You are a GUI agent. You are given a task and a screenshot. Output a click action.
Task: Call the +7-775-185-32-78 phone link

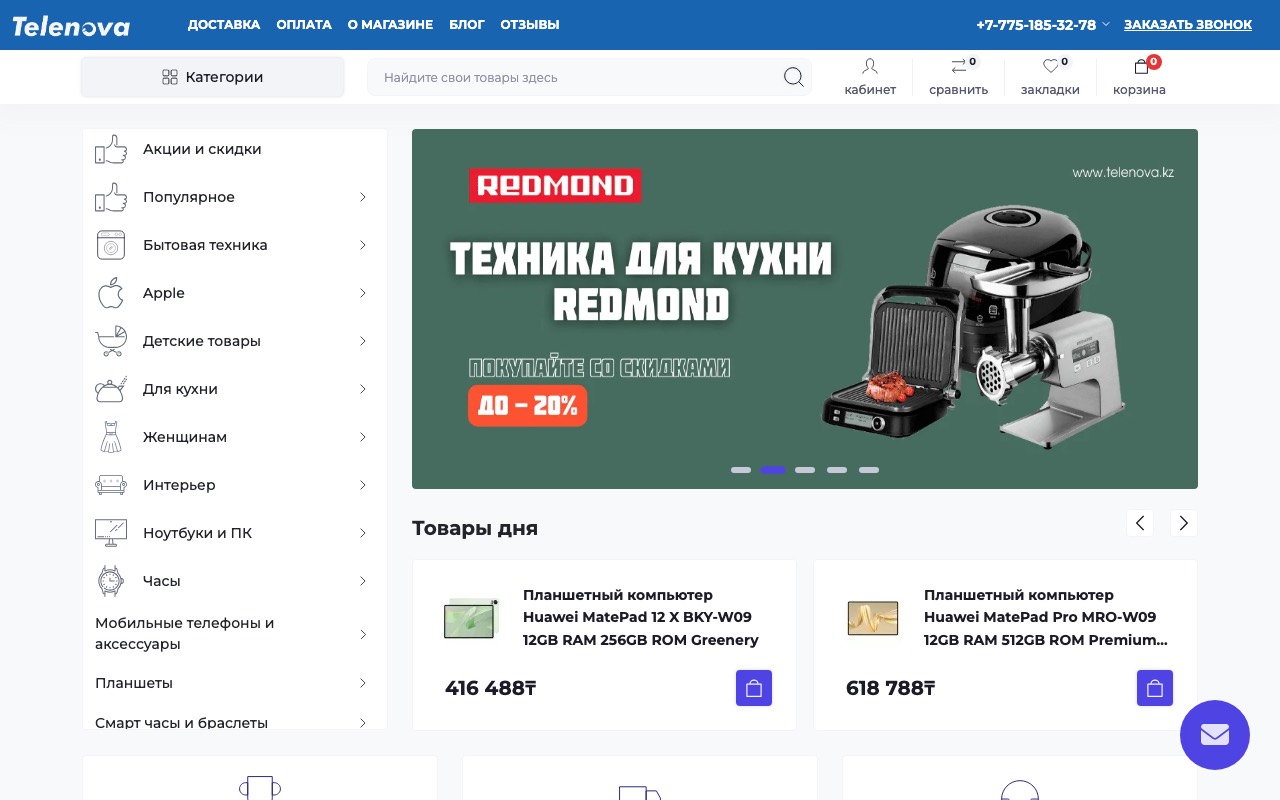(1036, 25)
